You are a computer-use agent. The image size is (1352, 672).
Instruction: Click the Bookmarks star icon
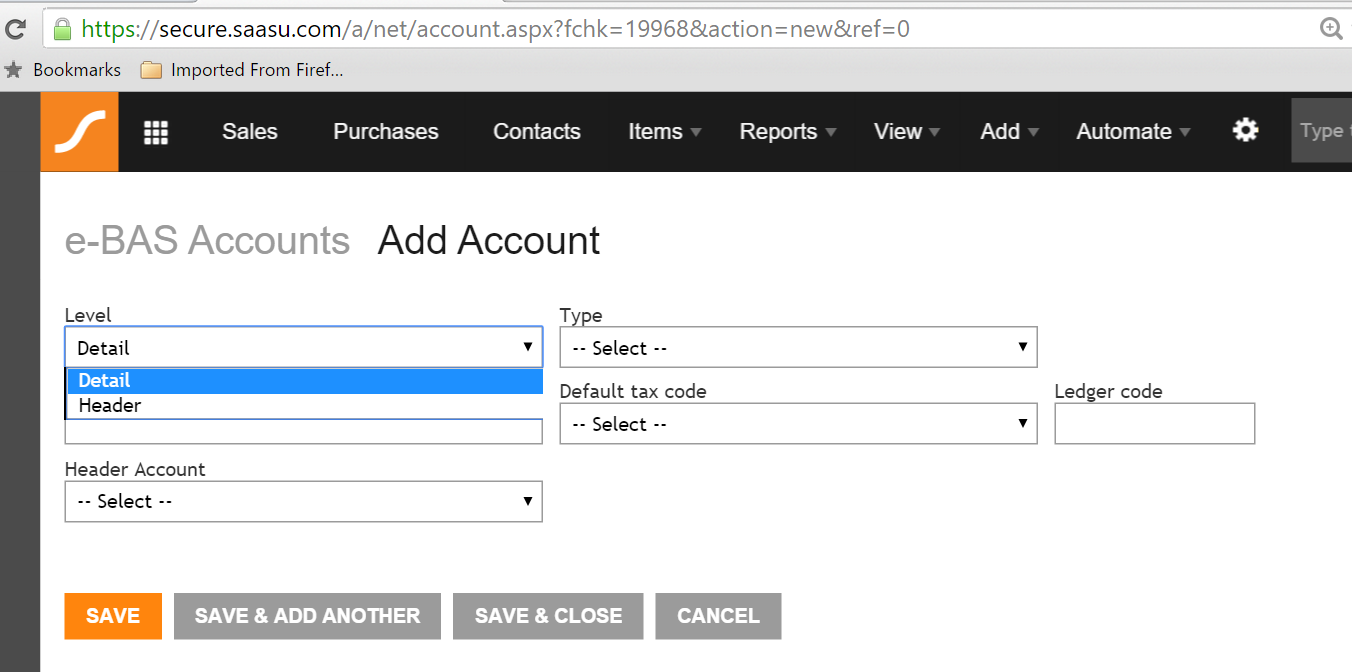(13, 70)
